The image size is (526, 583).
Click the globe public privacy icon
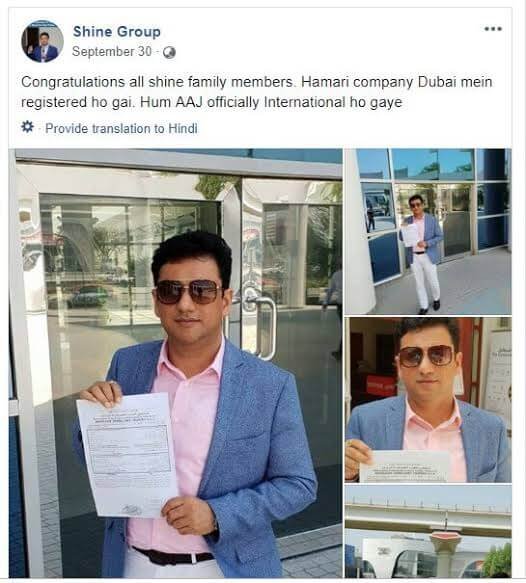(169, 52)
